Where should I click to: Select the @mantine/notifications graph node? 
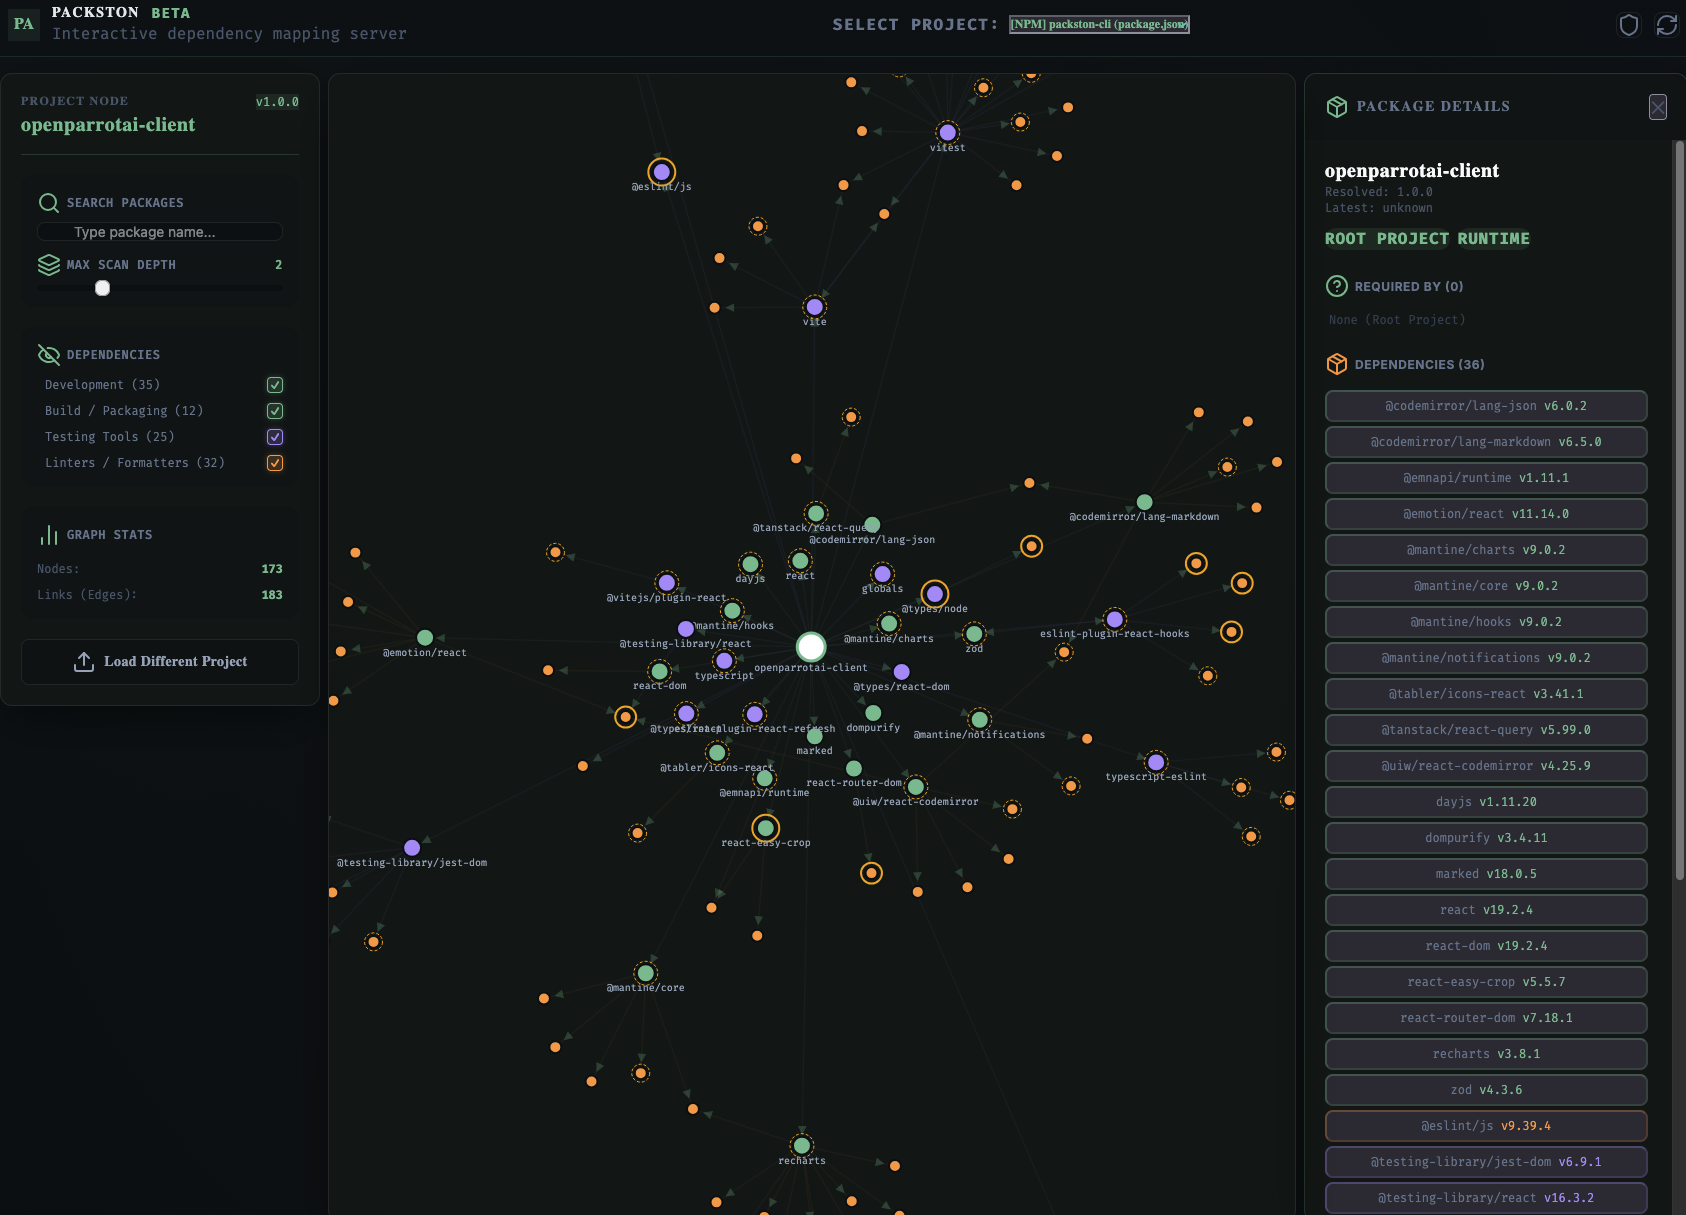point(980,719)
